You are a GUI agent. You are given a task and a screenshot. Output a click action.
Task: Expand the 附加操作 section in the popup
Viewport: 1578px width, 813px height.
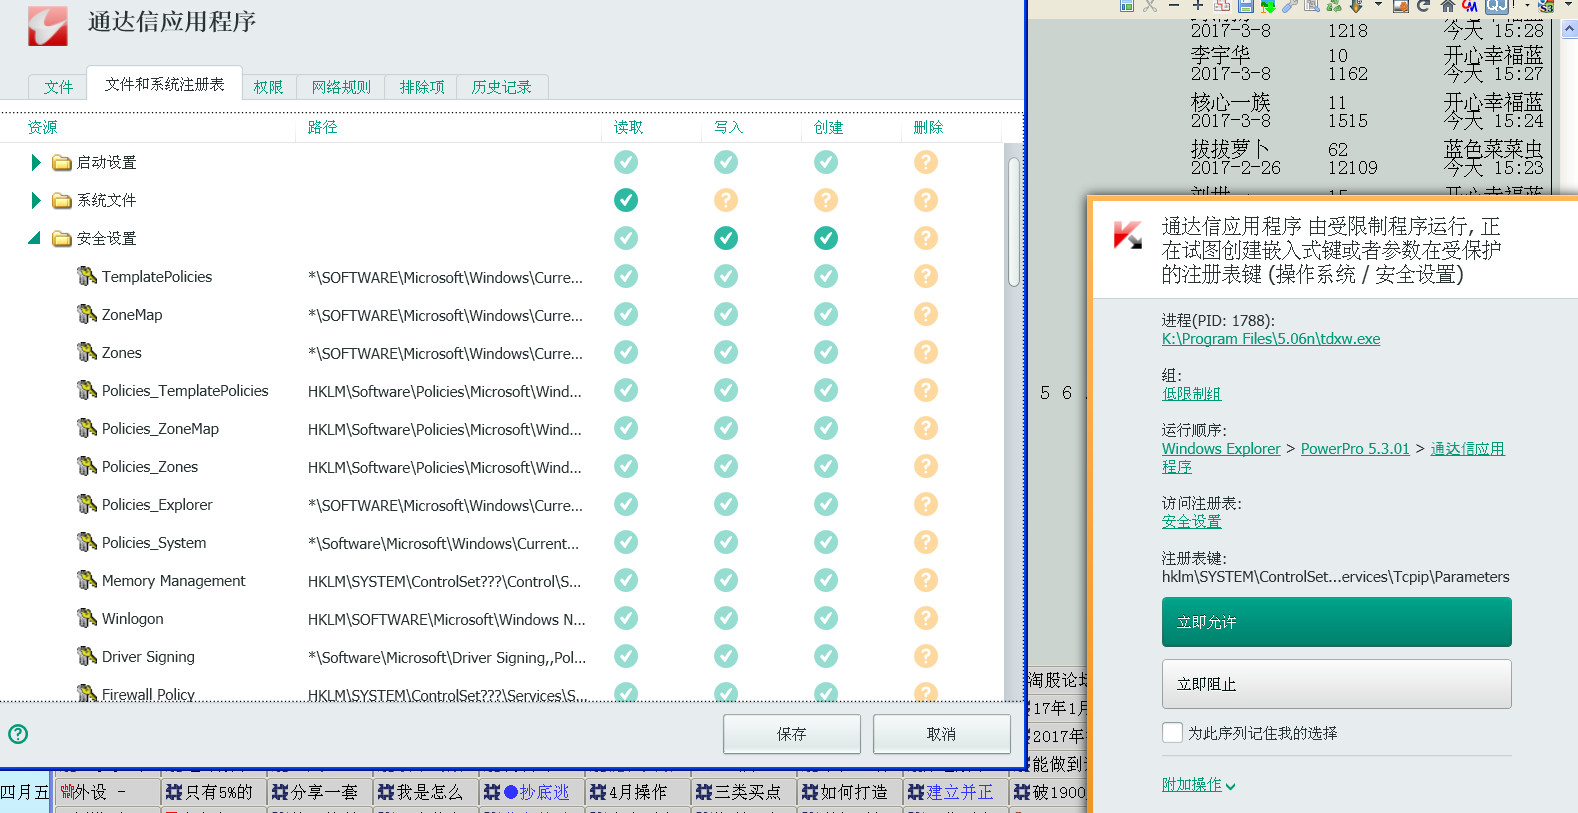[x=1198, y=785]
